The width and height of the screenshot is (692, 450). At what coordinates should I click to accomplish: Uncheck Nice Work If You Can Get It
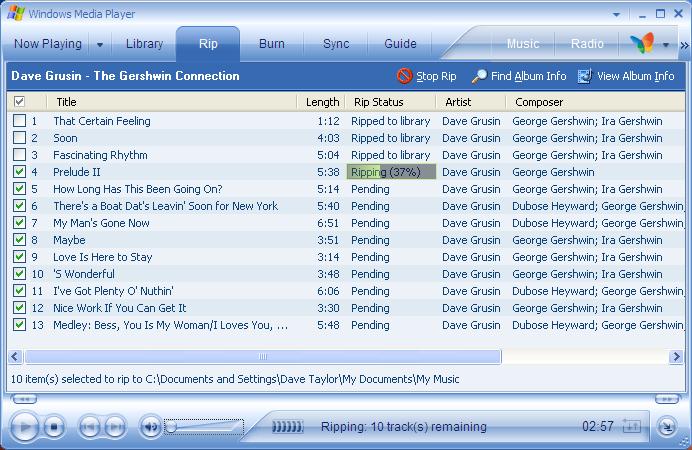[x=19, y=308]
